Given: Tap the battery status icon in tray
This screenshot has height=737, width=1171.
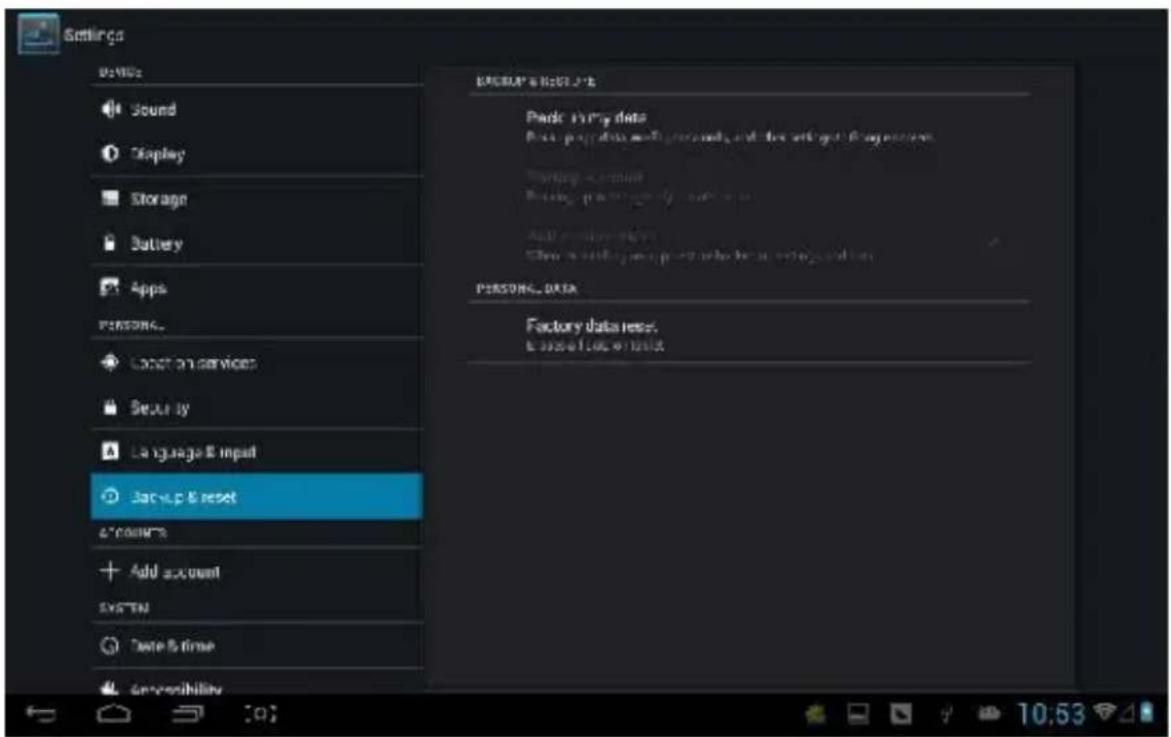Looking at the screenshot, I should (x=1146, y=712).
